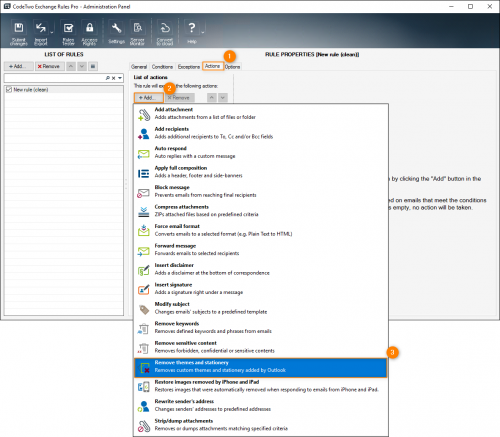Viewport: 500px width, 437px height.
Task: Expand the Help dropdown arrow
Action: [x=203, y=32]
